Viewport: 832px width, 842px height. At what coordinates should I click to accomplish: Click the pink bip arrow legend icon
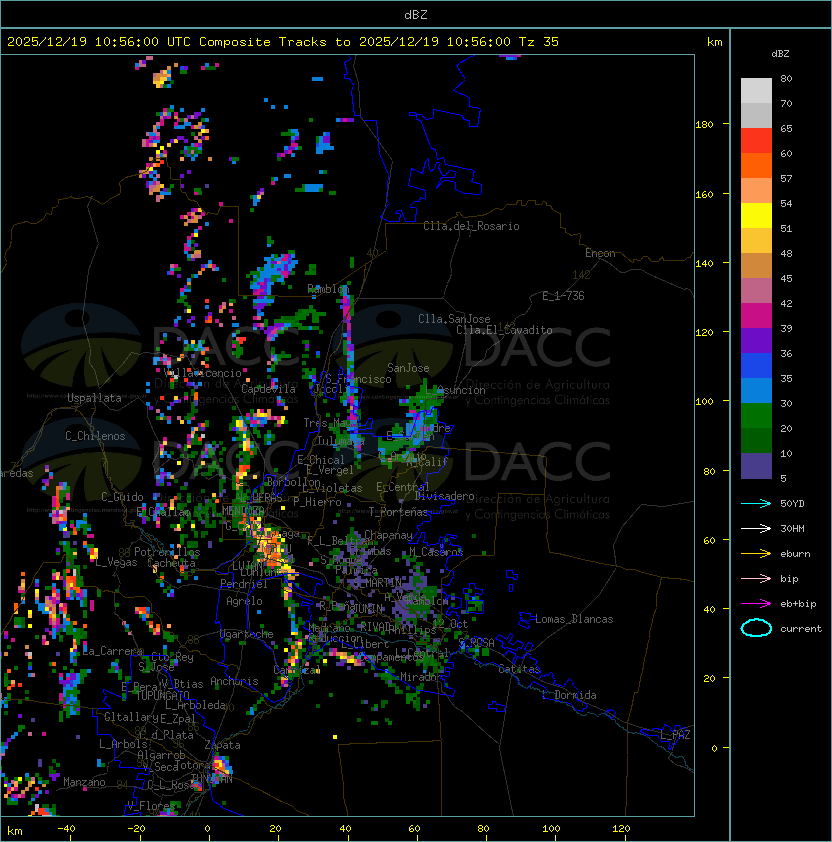[756, 578]
